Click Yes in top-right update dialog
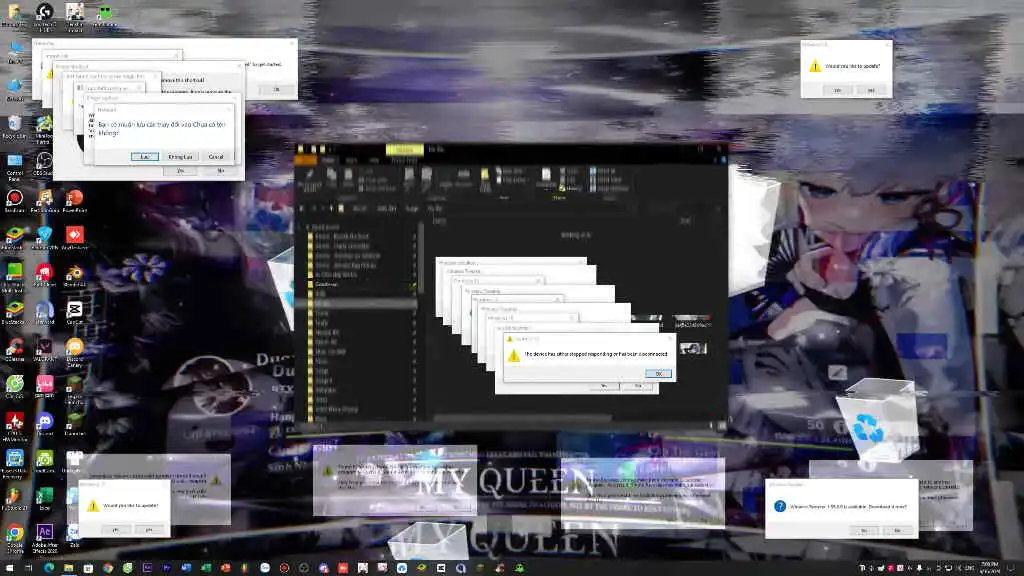Viewport: 1024px width, 576px height. [838, 90]
